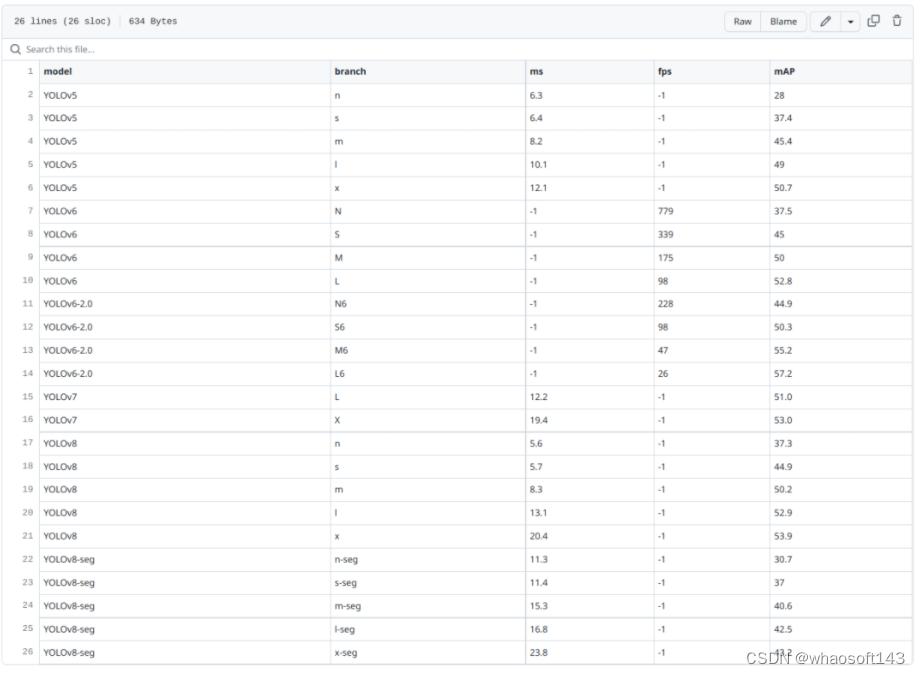Click fps value 26
This screenshot has width=920, height=674.
(x=662, y=374)
